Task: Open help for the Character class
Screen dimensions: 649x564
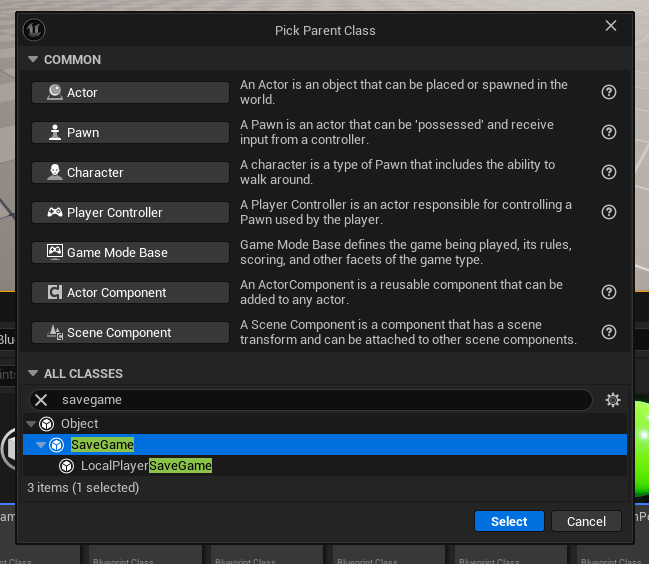Action: click(x=608, y=172)
